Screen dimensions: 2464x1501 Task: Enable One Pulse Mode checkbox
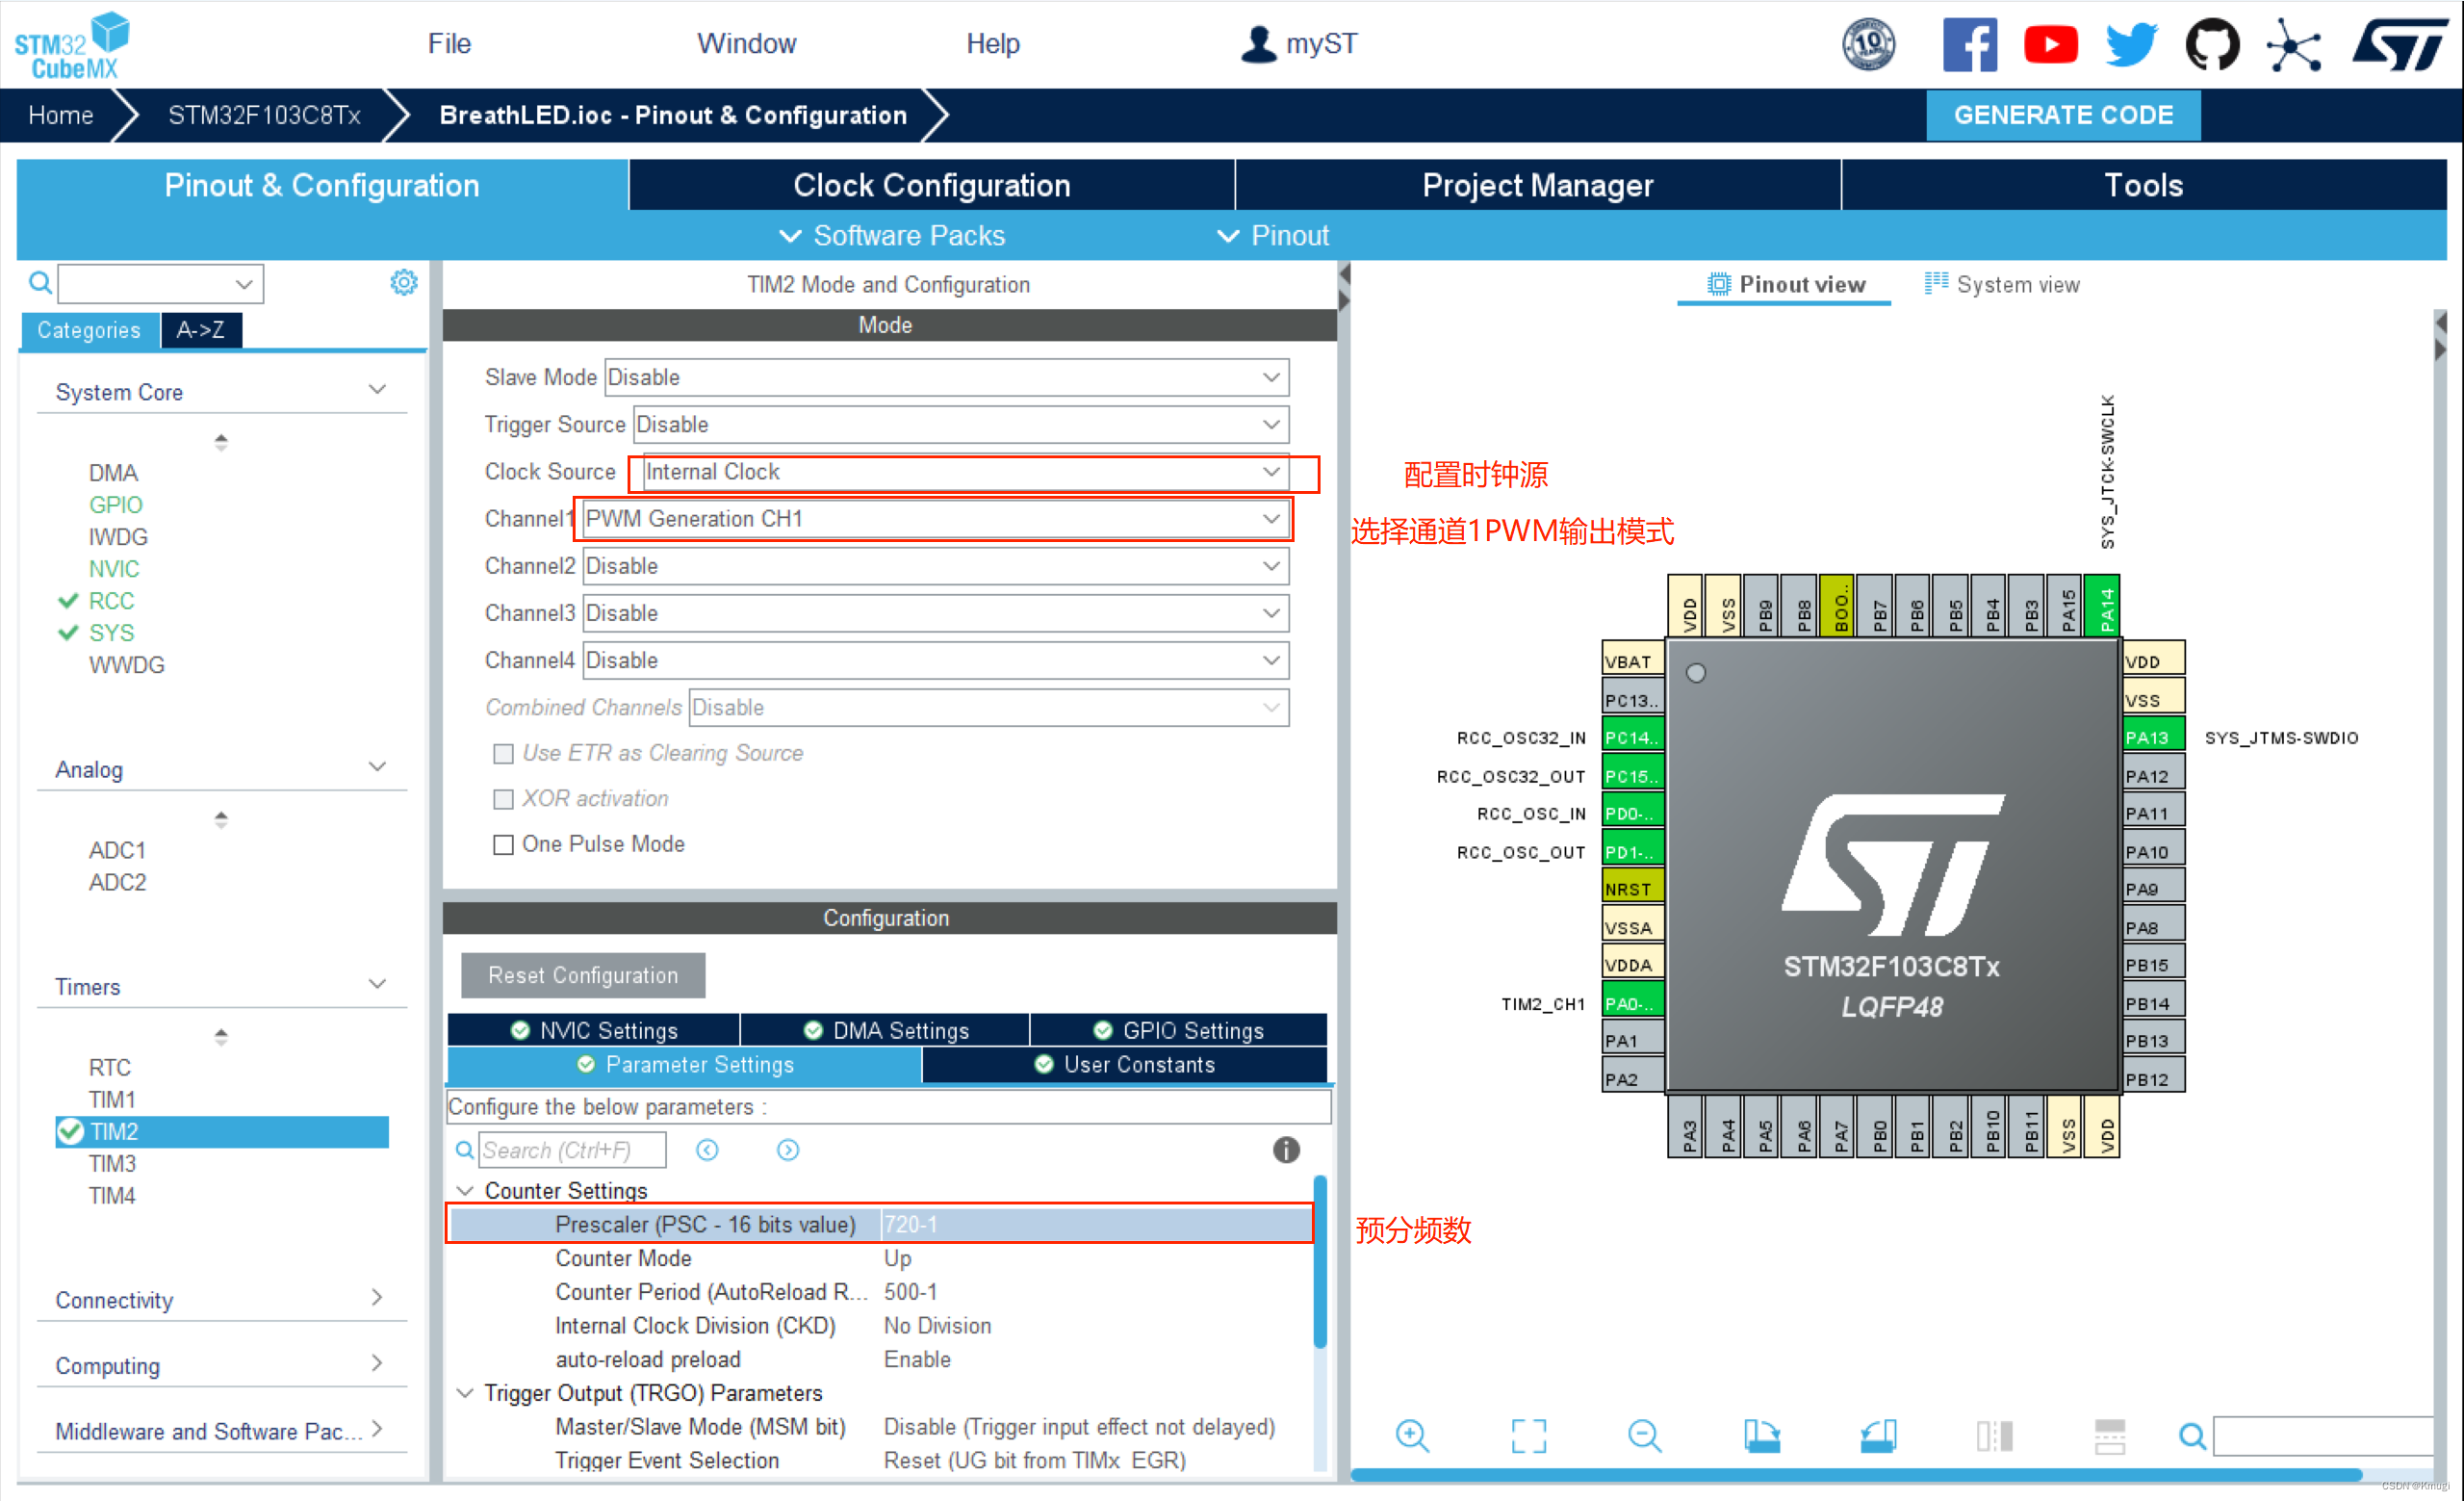pos(503,844)
